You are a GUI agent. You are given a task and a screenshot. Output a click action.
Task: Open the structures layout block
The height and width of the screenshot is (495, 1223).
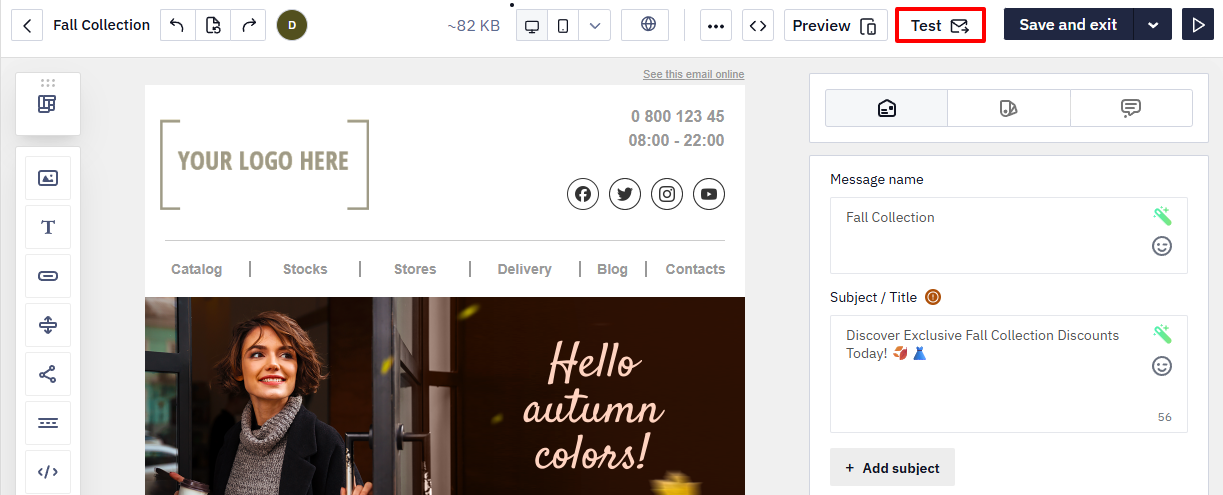(x=48, y=104)
